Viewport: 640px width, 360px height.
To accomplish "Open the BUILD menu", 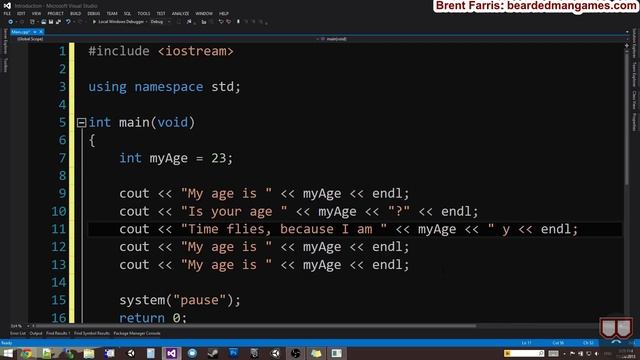I will (x=76, y=13).
